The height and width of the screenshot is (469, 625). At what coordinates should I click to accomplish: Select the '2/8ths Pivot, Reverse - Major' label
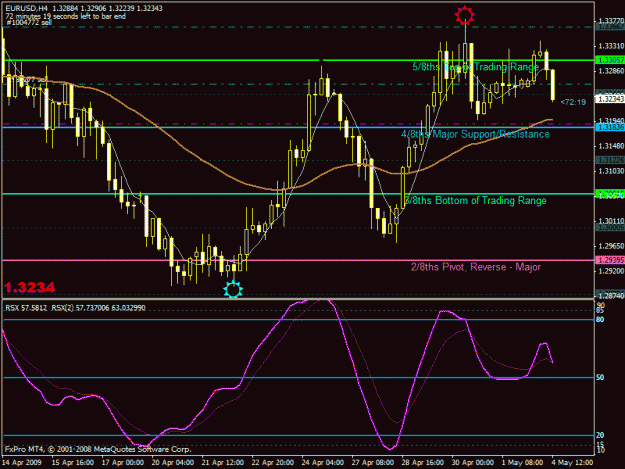point(476,267)
